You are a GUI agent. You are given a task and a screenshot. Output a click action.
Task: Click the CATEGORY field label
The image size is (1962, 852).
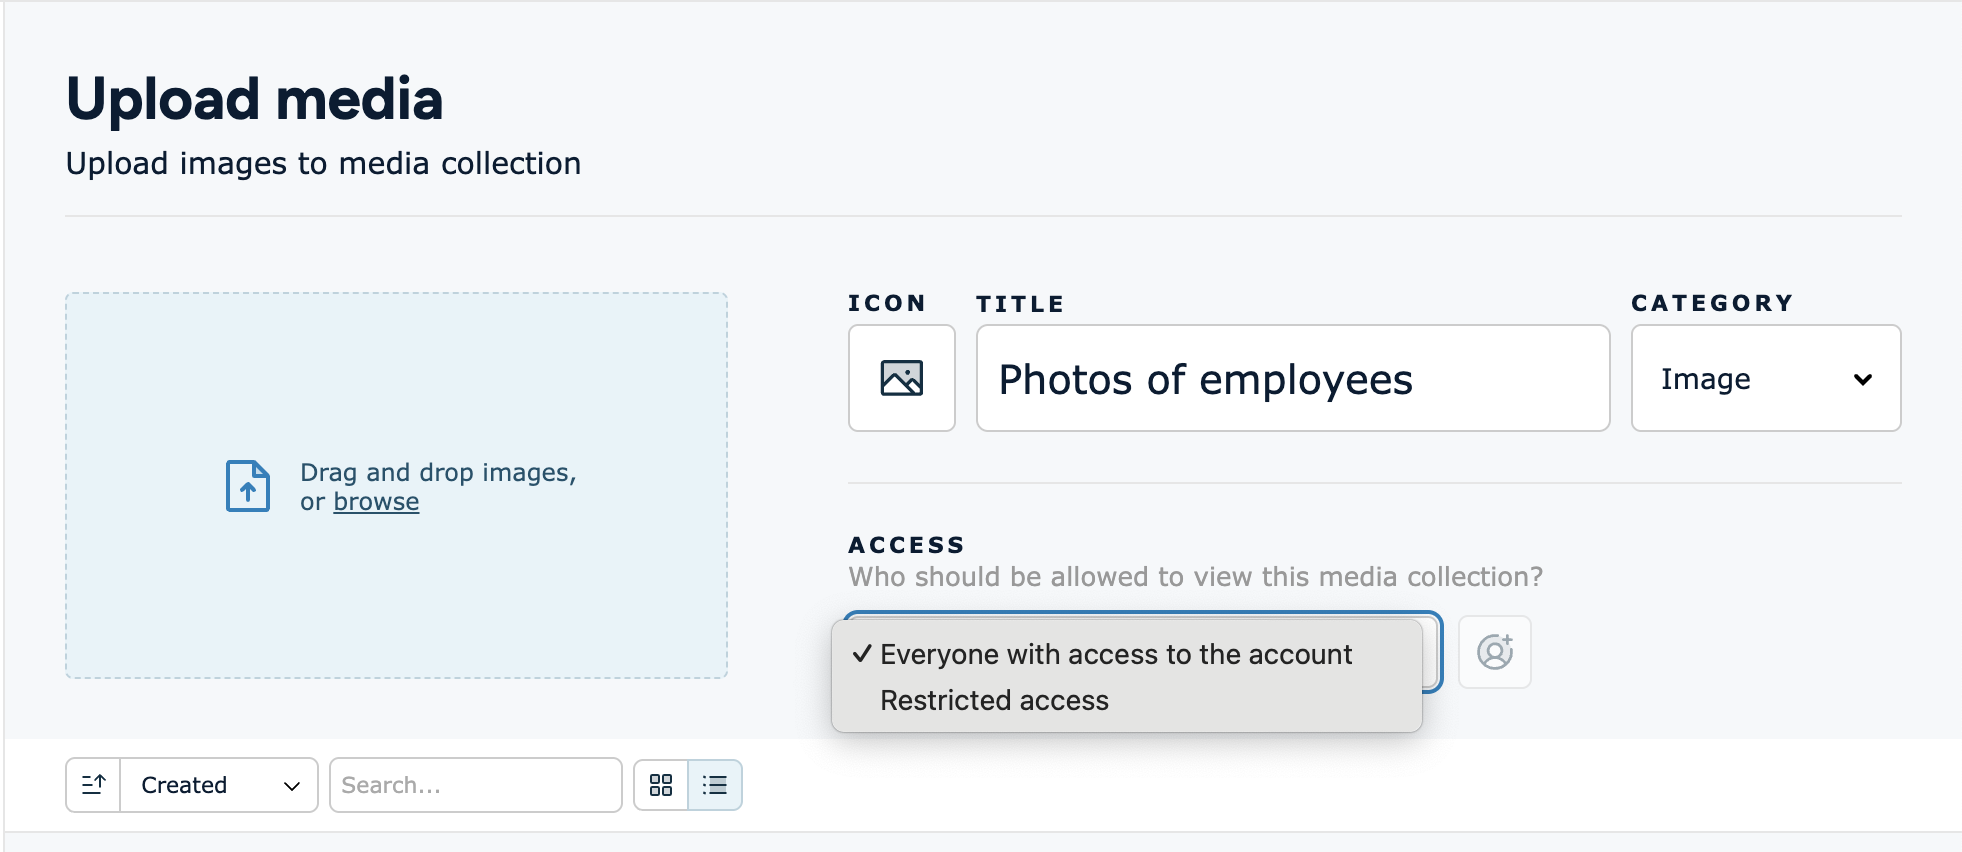1712,303
